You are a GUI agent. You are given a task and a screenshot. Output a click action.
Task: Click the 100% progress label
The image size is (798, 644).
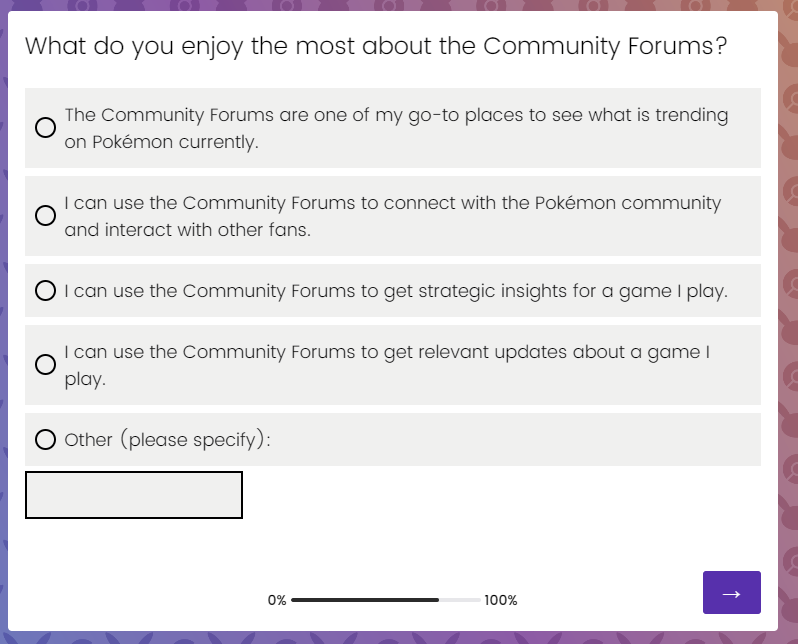501,600
